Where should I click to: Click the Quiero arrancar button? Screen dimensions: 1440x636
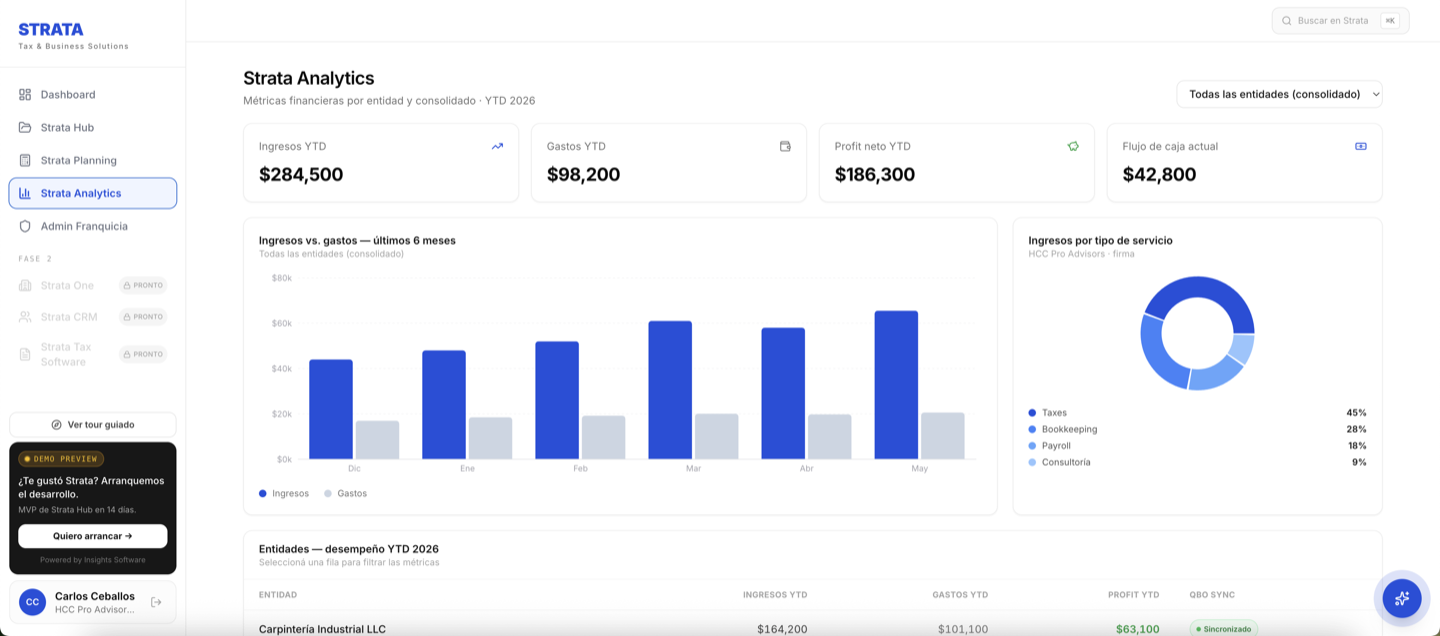point(93,536)
